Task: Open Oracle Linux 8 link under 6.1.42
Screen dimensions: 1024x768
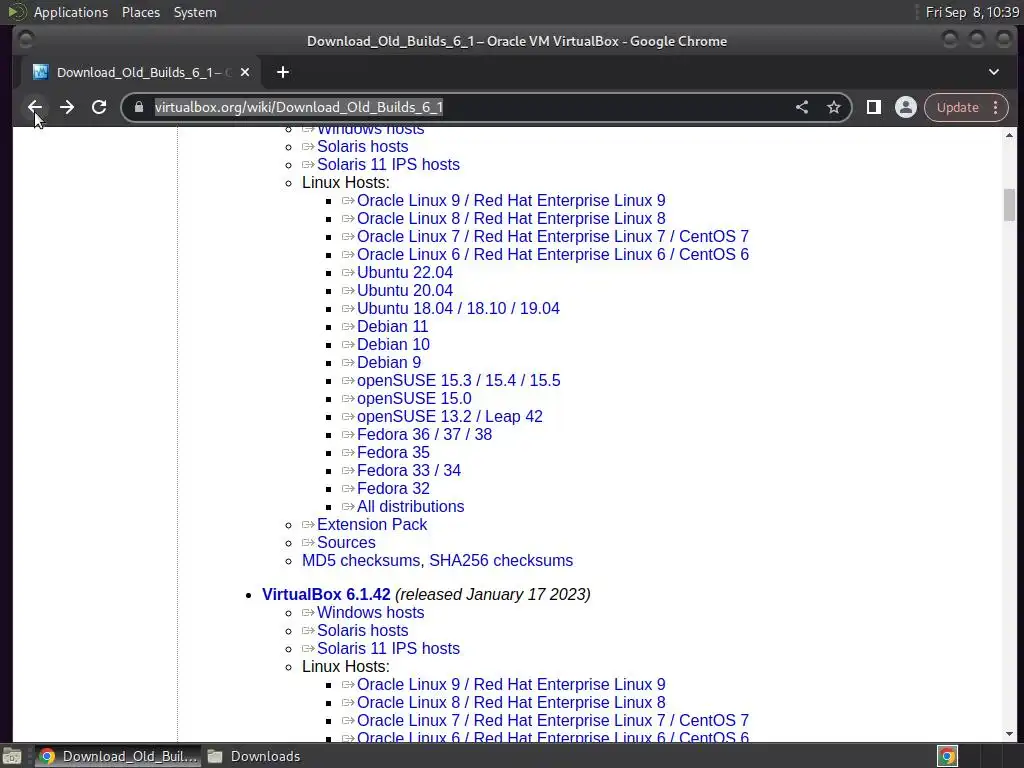Action: click(511, 703)
